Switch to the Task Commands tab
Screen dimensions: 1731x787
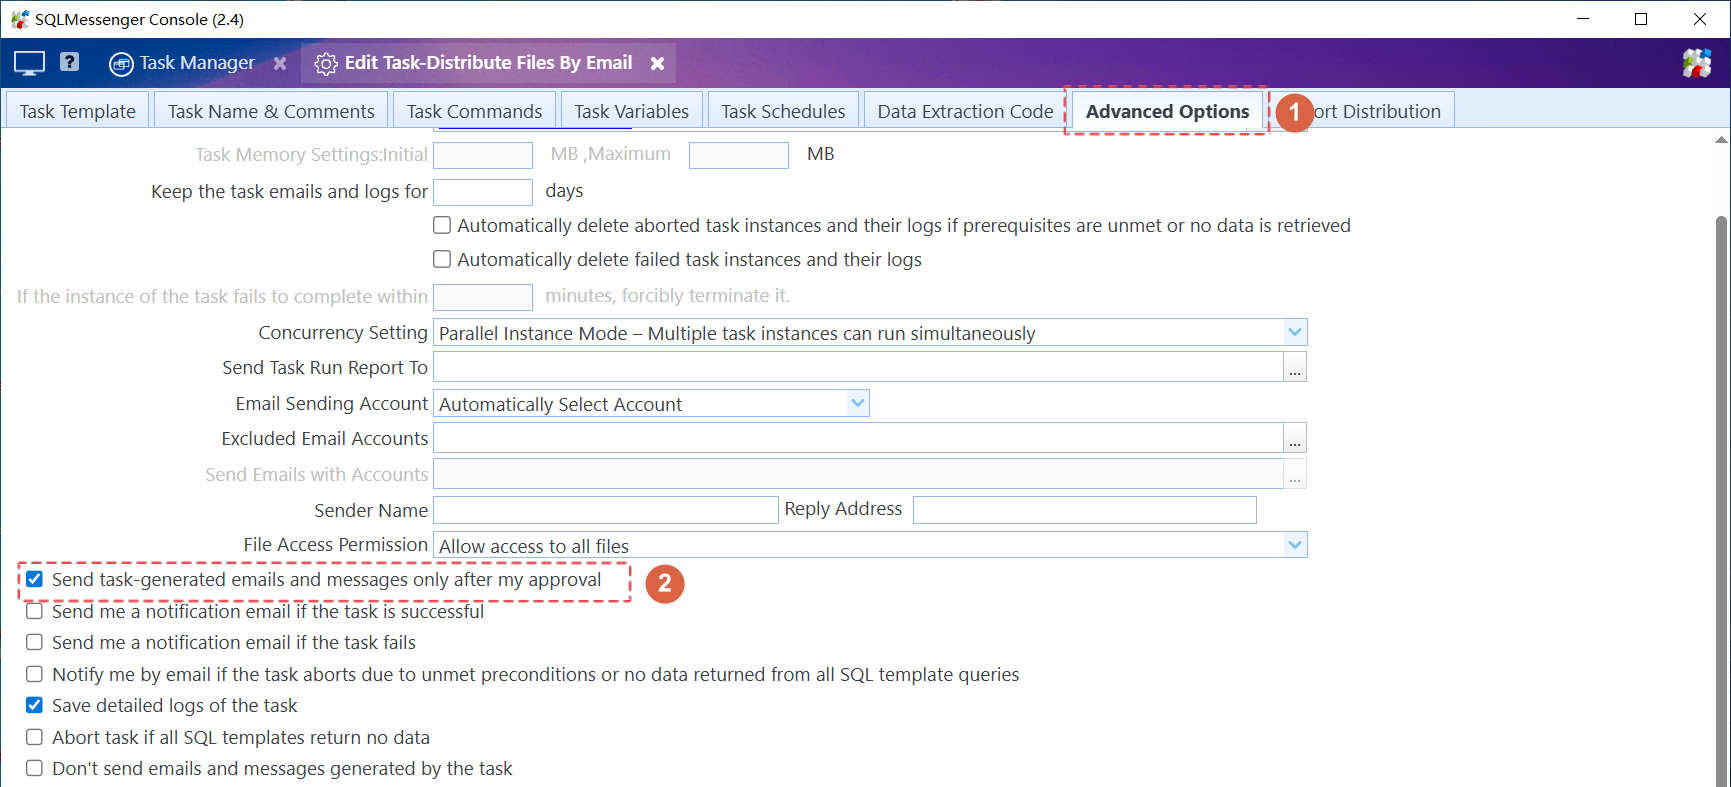(x=474, y=111)
